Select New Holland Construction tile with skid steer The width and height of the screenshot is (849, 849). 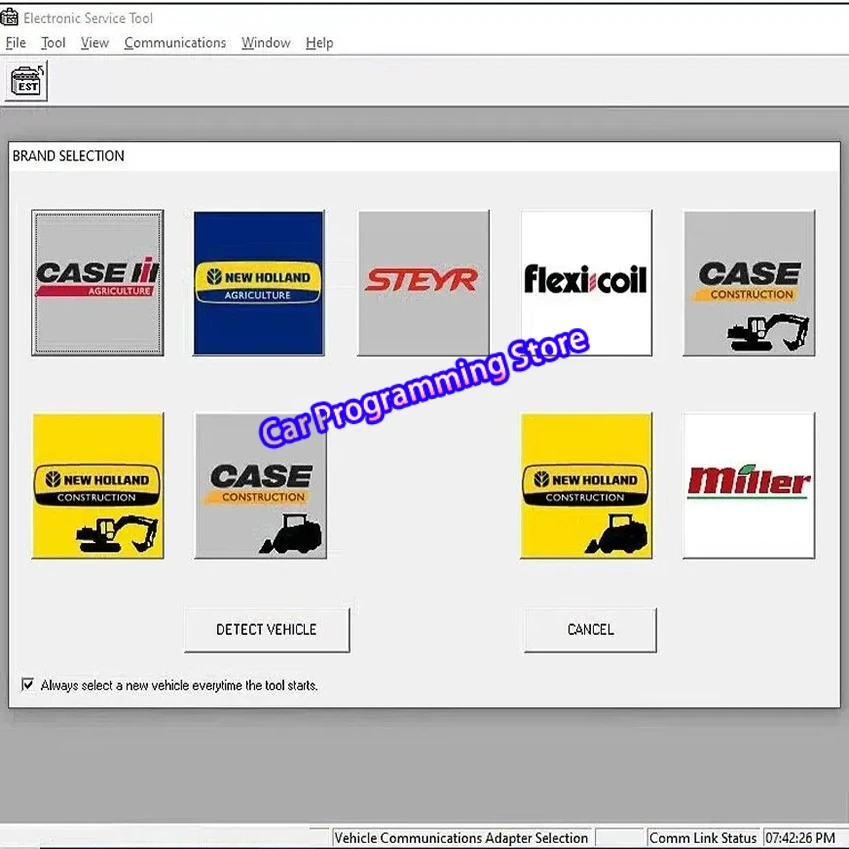pos(586,486)
